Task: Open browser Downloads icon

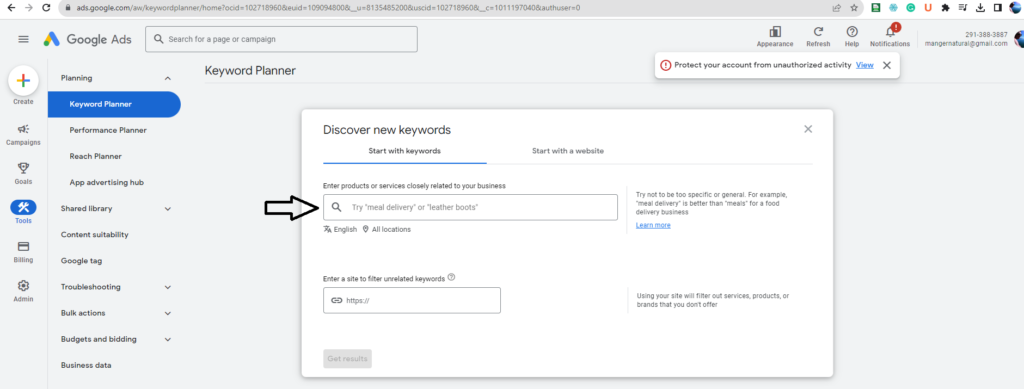Action: pyautogui.click(x=980, y=8)
